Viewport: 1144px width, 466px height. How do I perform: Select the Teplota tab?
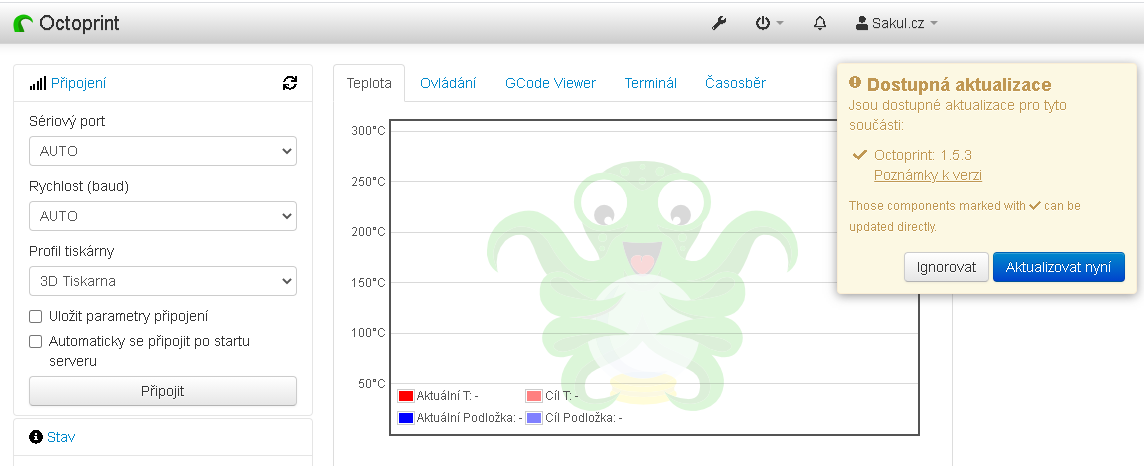click(369, 83)
